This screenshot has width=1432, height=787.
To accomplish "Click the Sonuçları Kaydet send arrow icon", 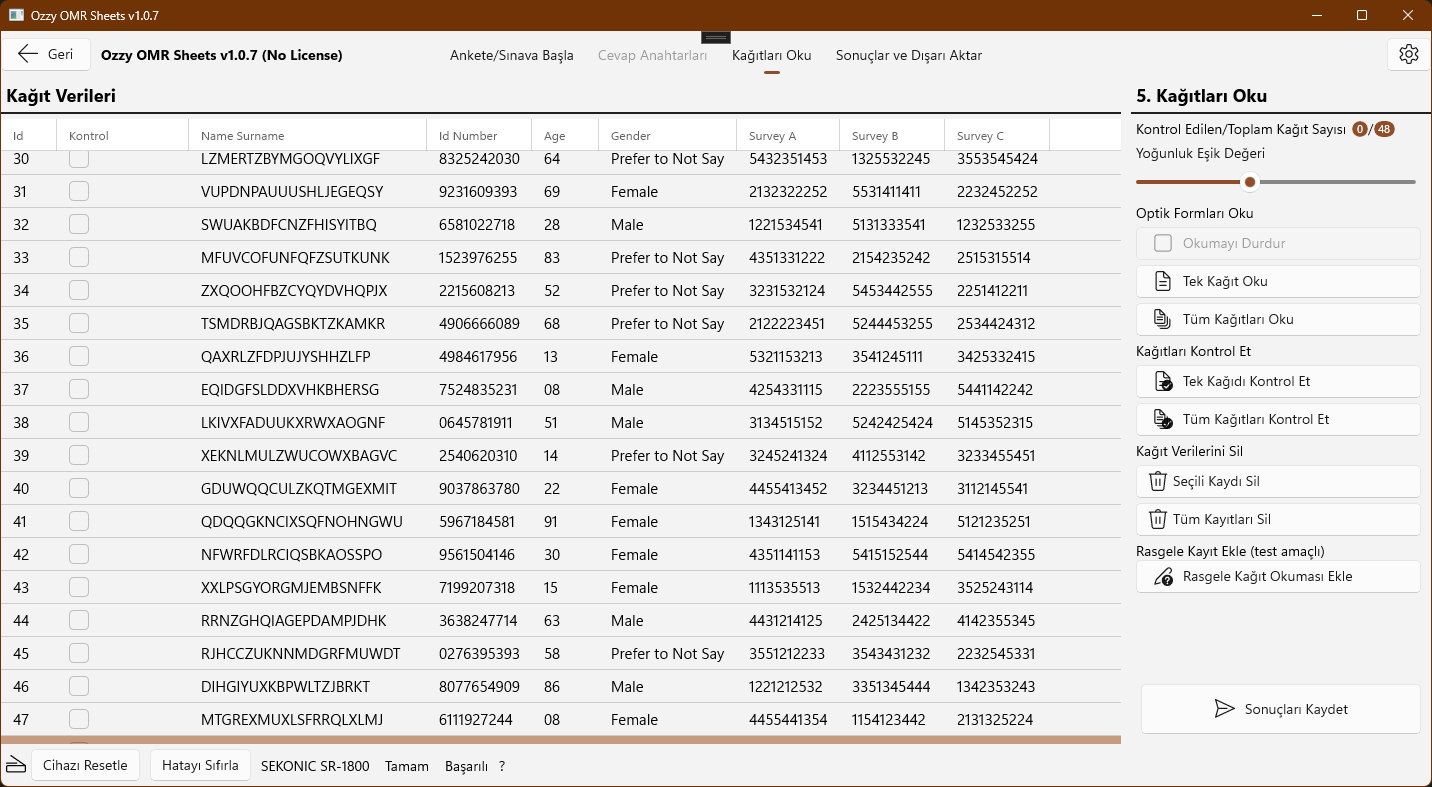I will click(x=1224, y=709).
